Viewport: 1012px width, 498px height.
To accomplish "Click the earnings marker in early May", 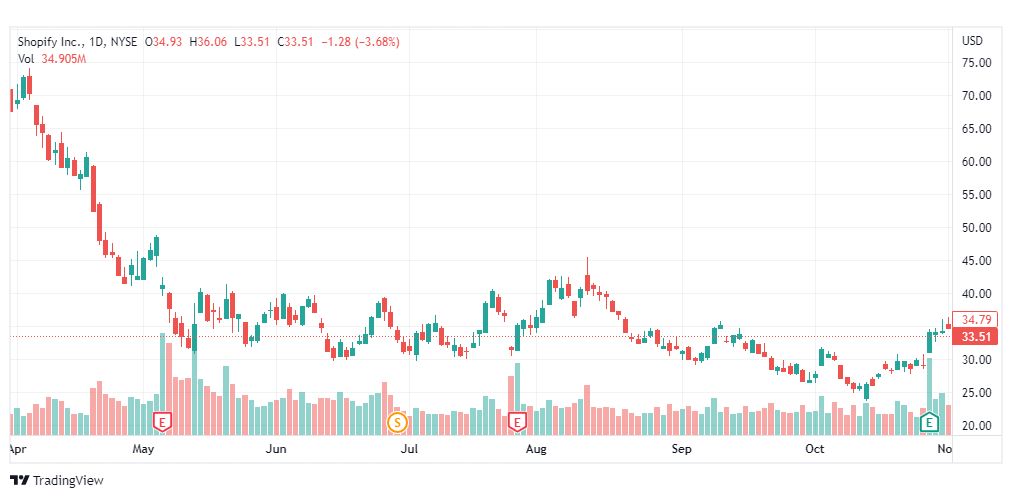I will click(163, 423).
